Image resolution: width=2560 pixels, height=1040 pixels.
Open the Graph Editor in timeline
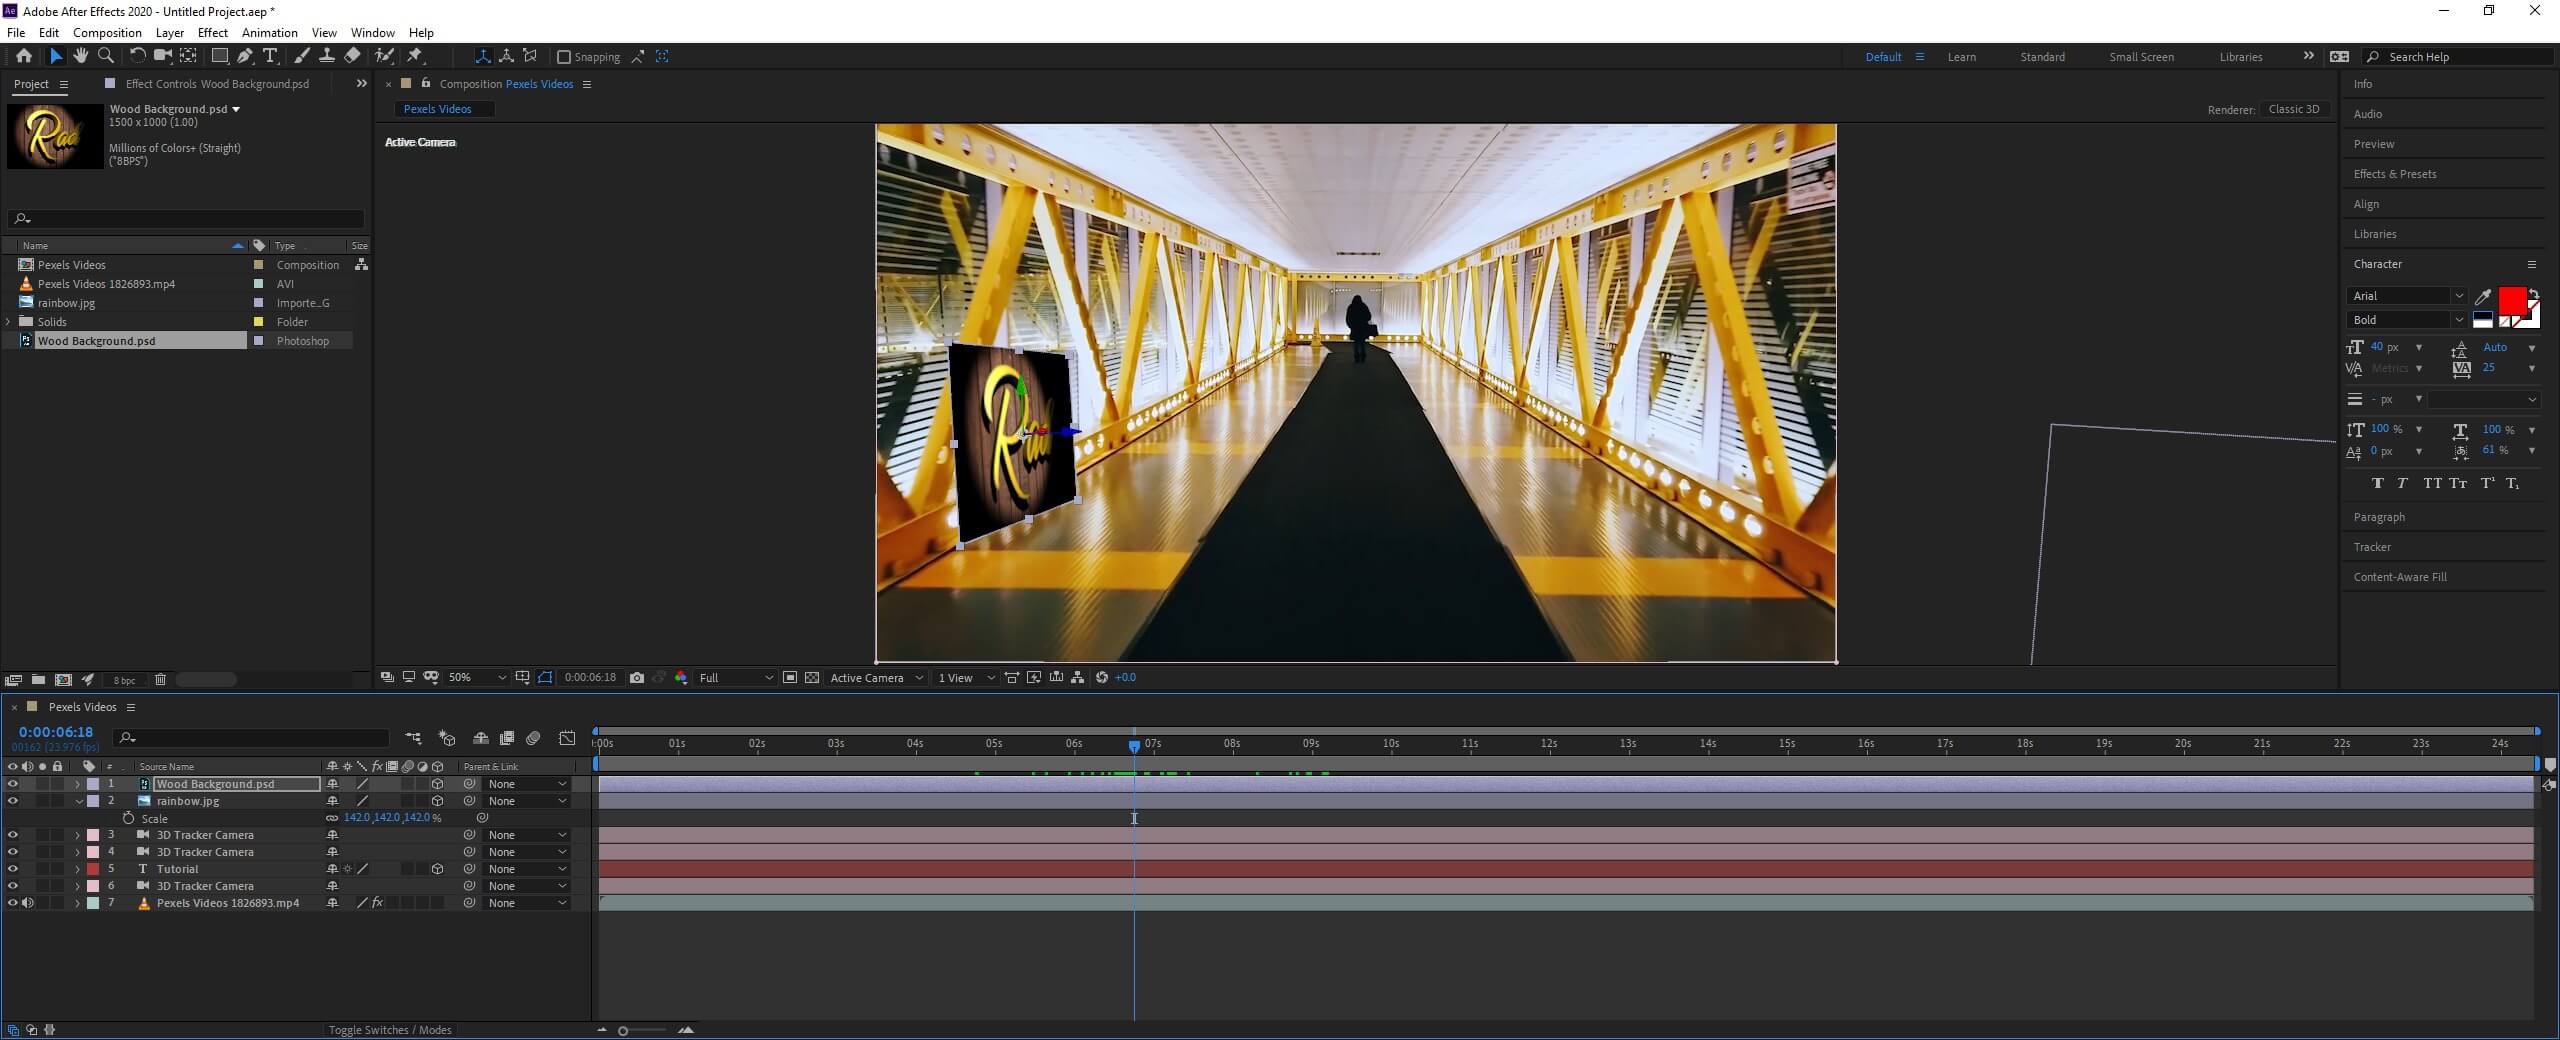(567, 738)
